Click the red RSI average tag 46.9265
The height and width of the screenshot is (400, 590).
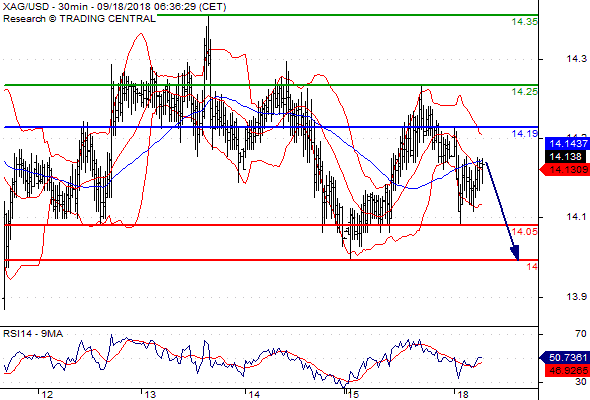[x=567, y=371]
